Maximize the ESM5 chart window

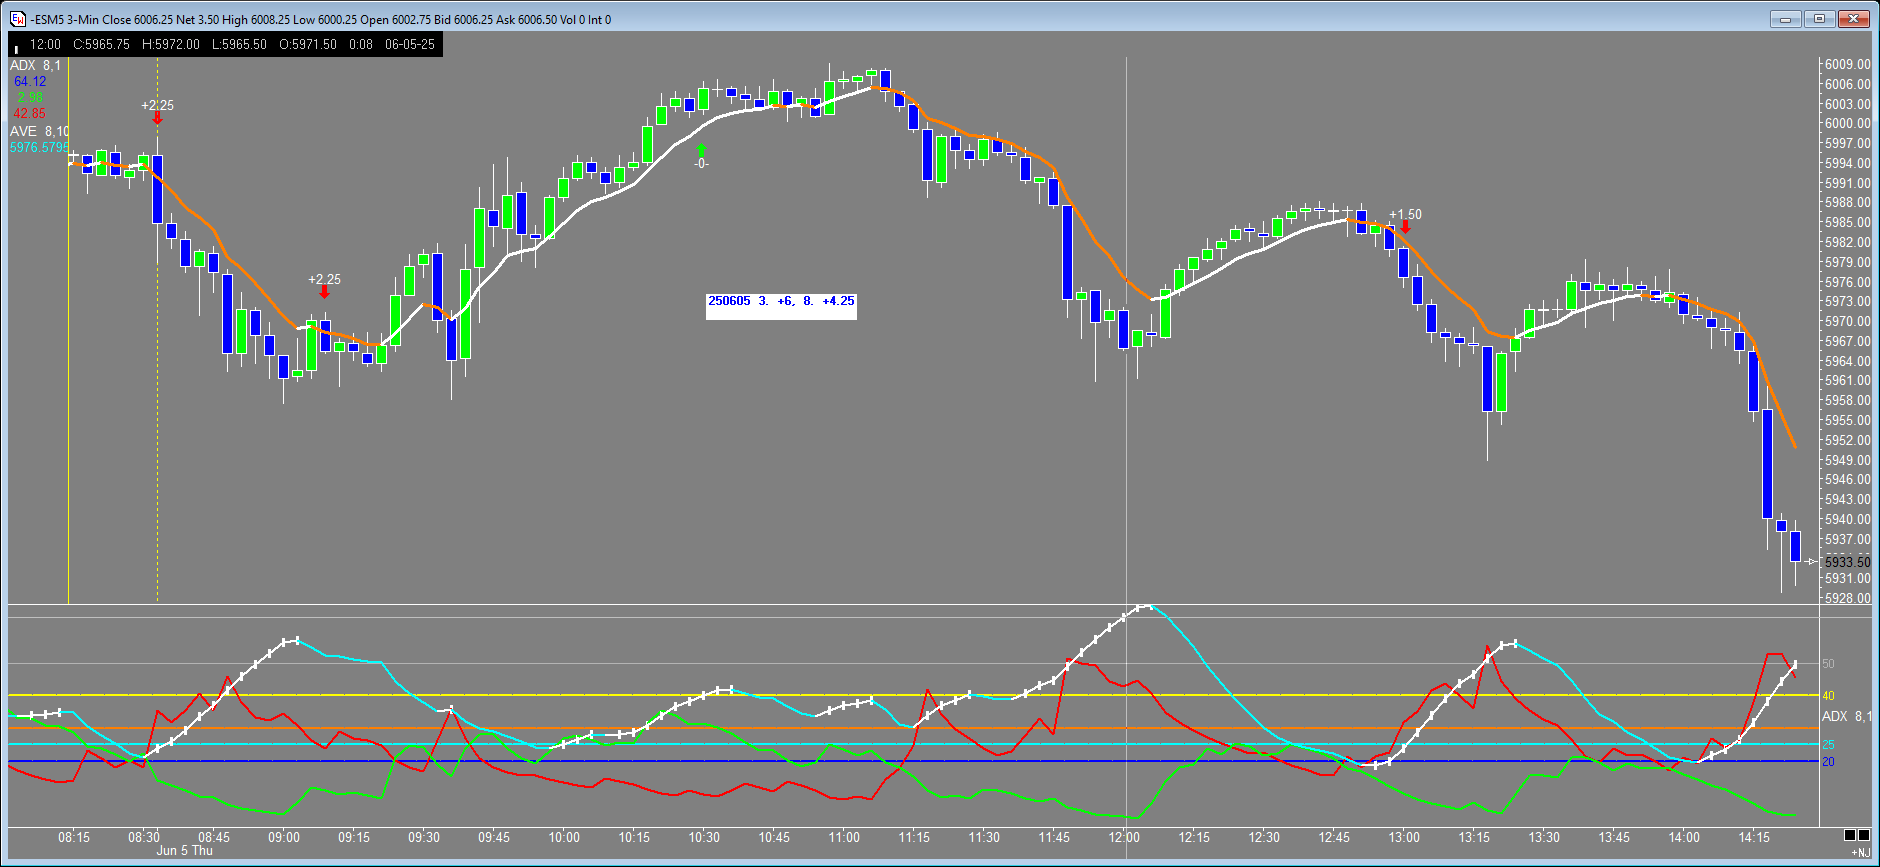[1820, 19]
